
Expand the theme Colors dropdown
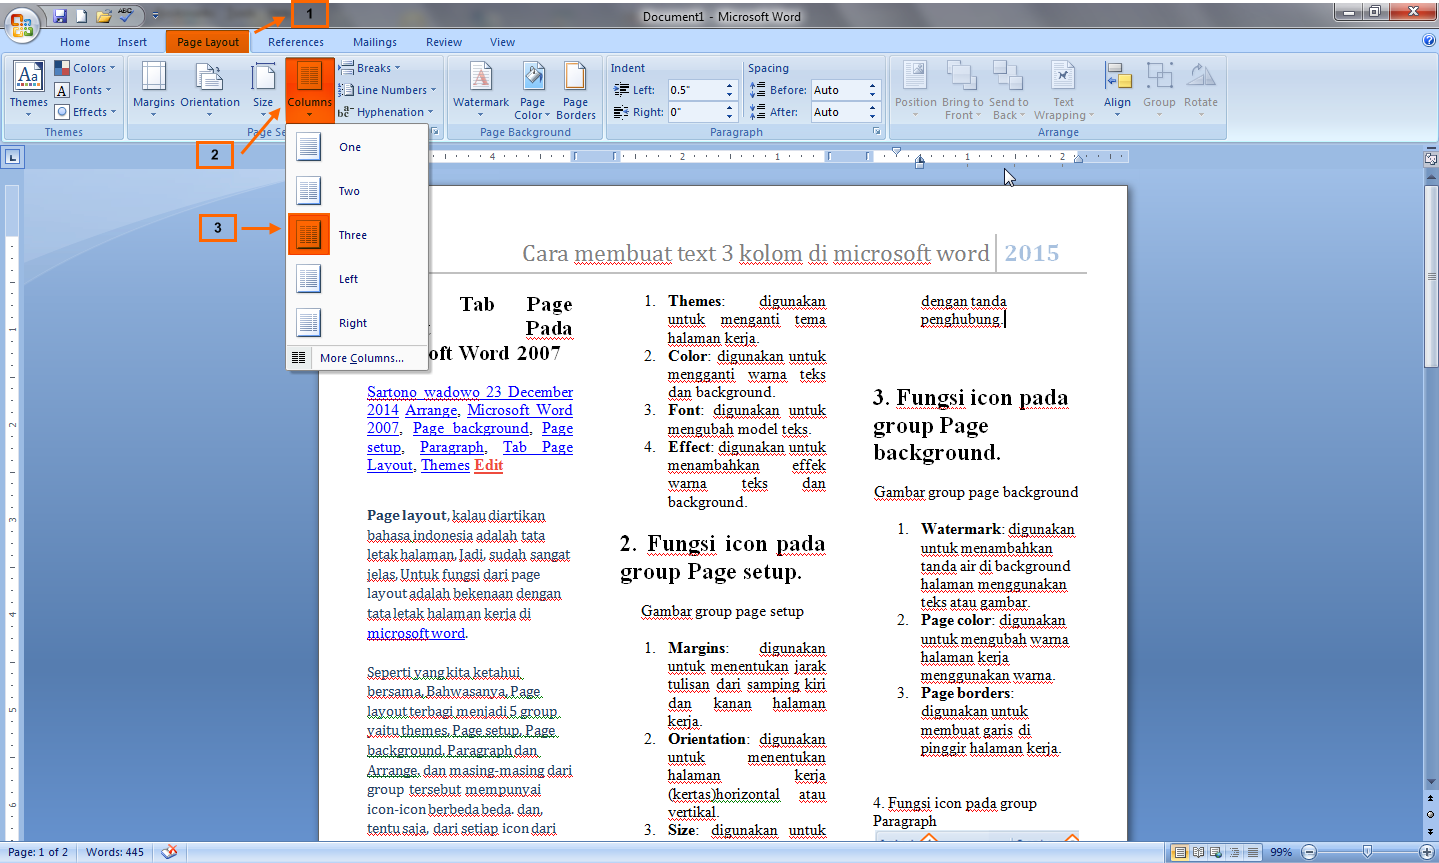(86, 68)
